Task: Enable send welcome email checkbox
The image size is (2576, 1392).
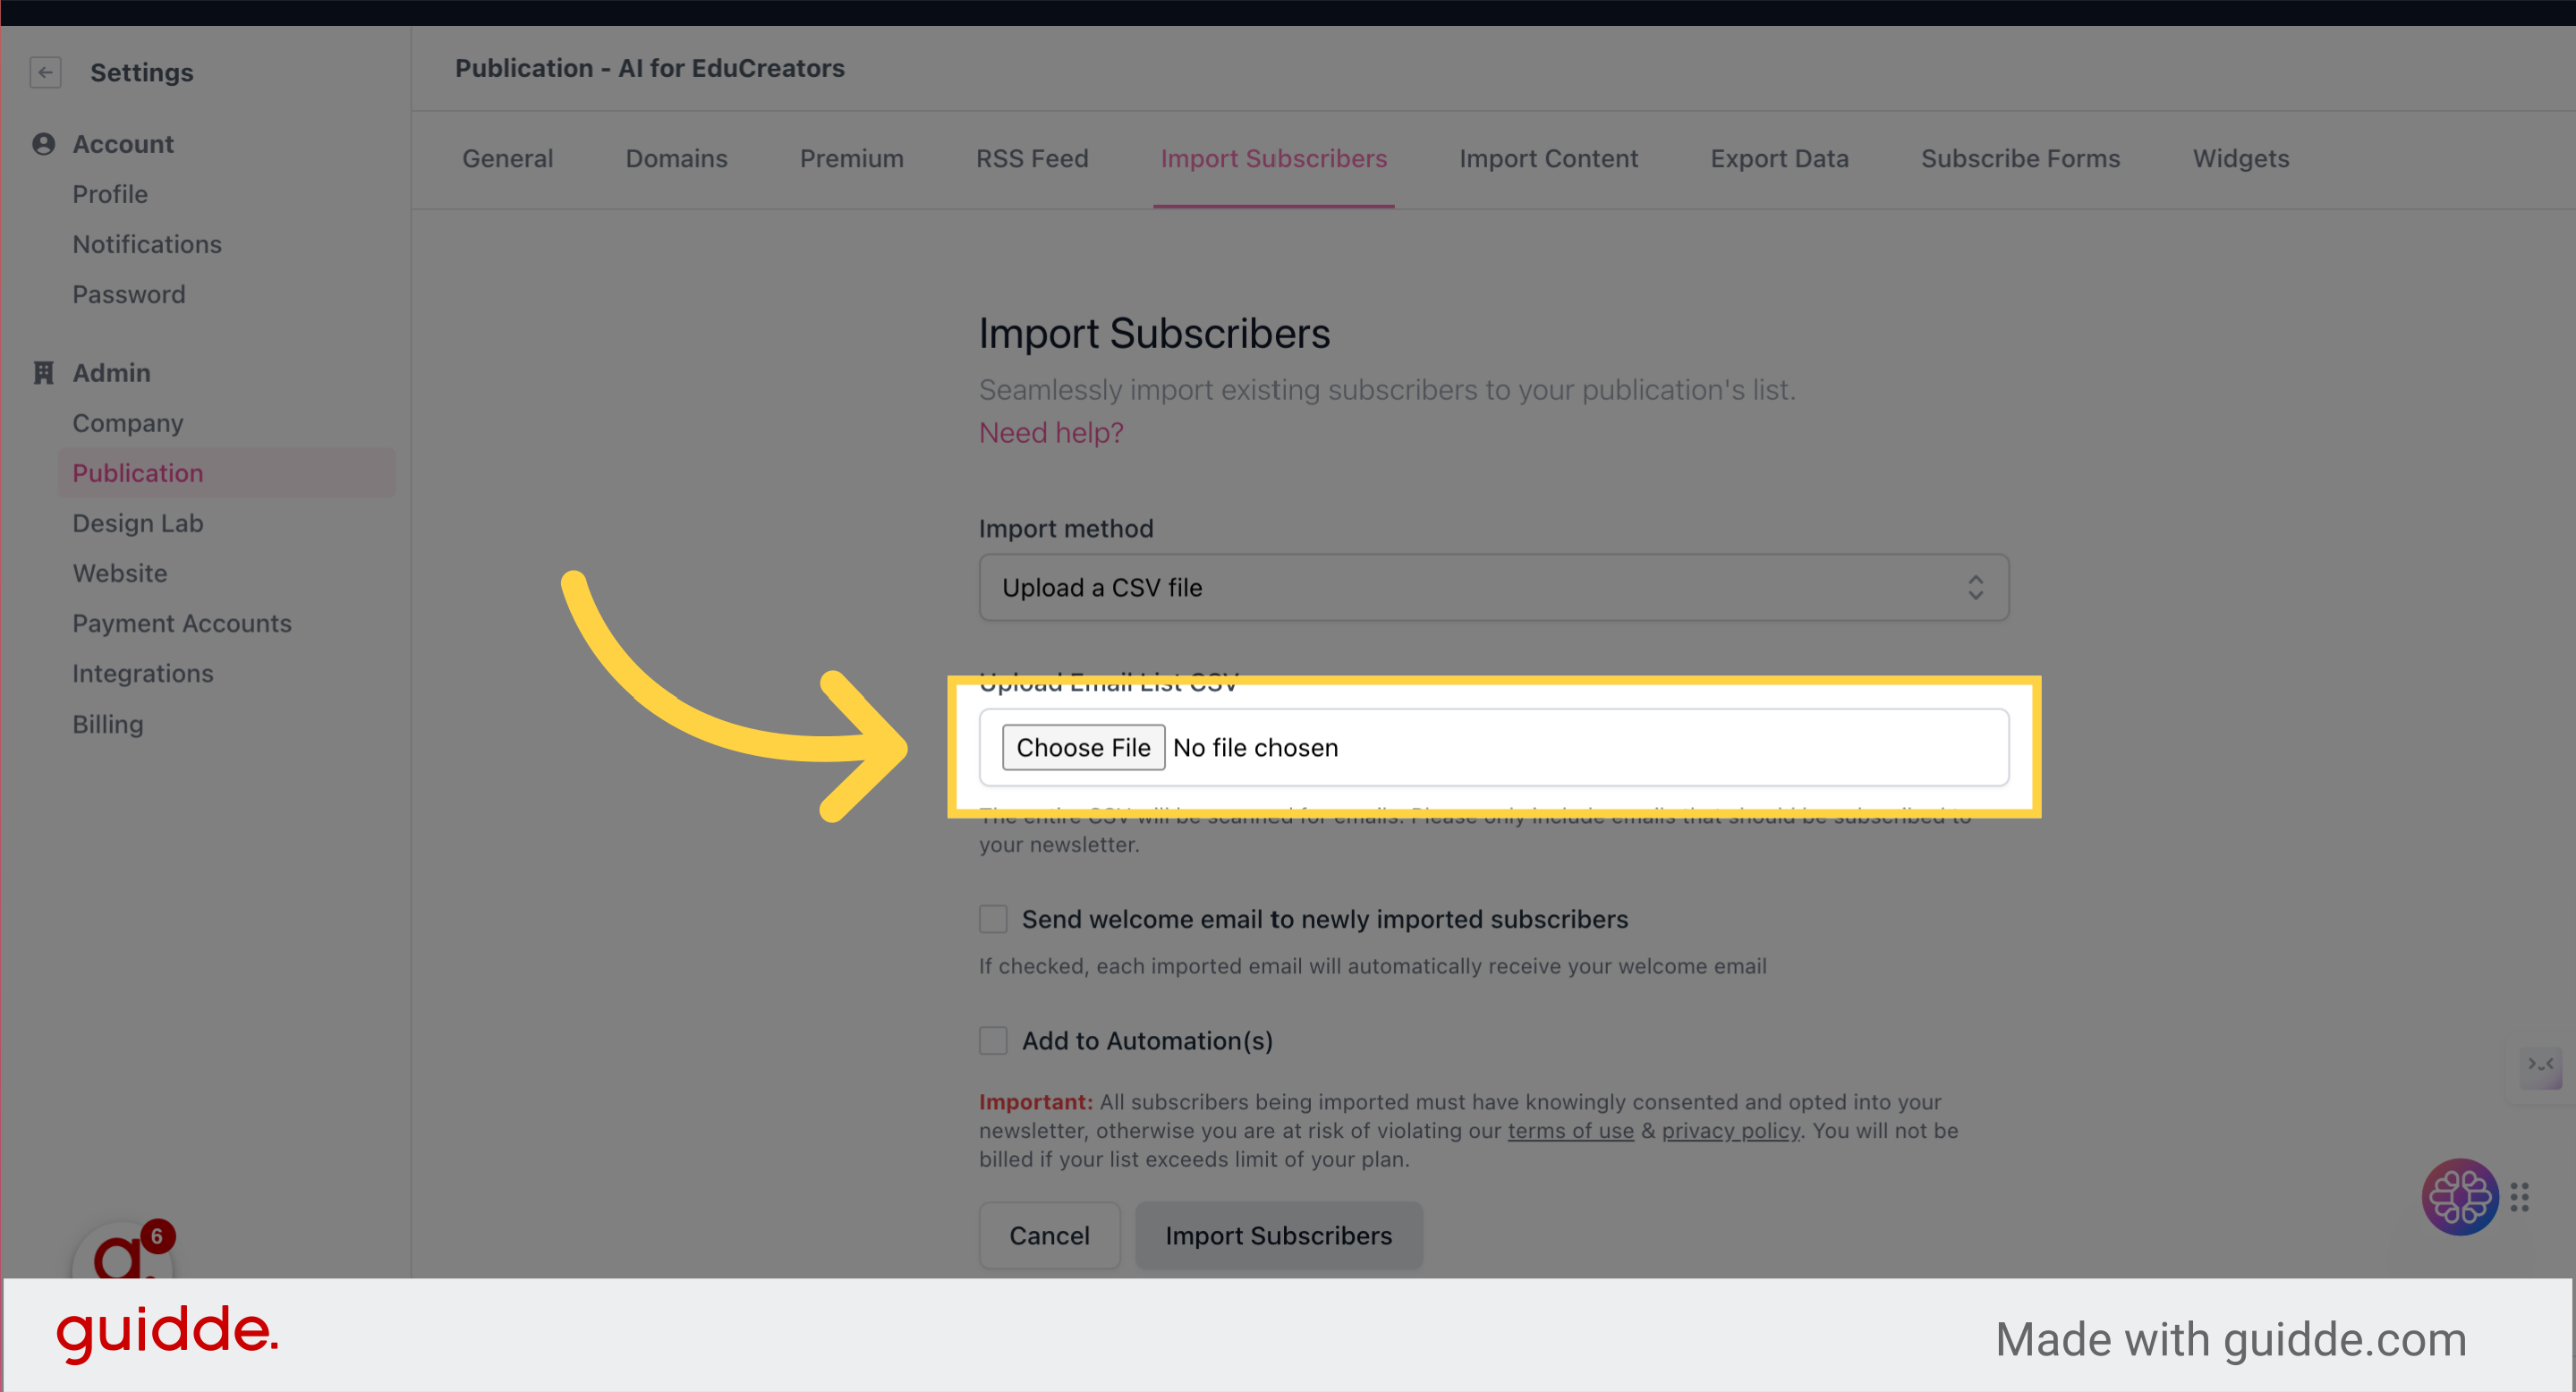Action: [x=993, y=919]
